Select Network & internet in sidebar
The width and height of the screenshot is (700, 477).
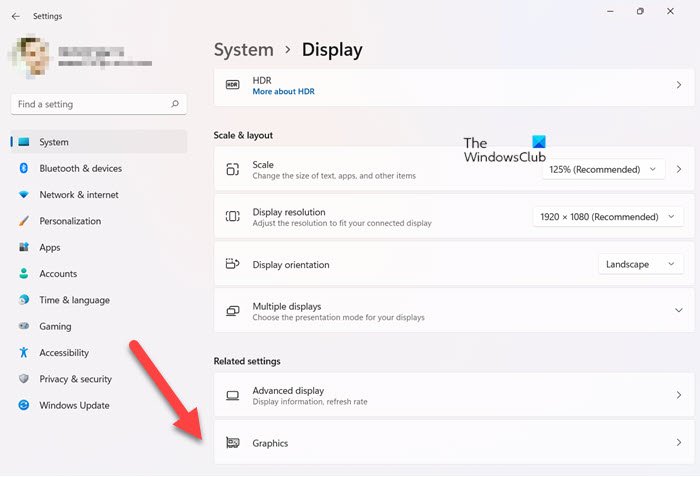99,195
